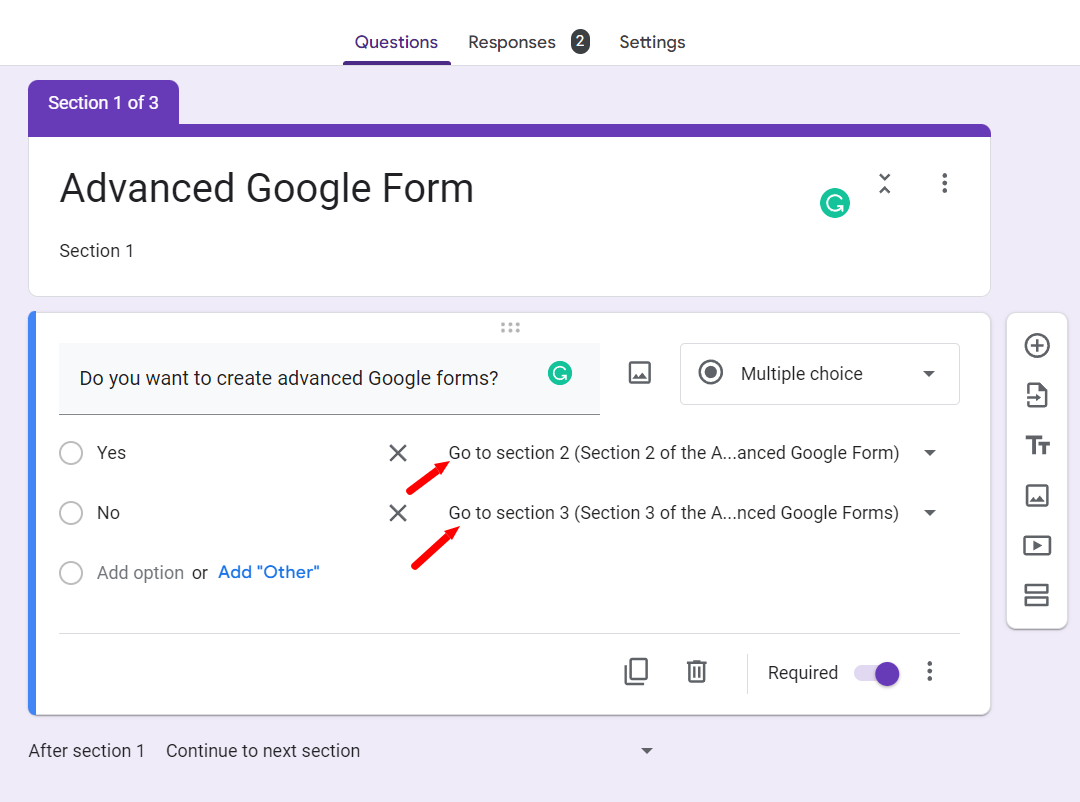
Task: Open question more options menu beside Required
Action: [929, 671]
